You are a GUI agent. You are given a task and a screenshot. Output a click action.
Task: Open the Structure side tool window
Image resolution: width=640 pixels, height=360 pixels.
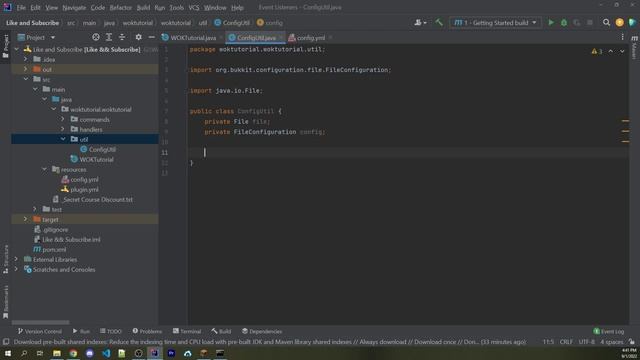[x=5, y=259]
